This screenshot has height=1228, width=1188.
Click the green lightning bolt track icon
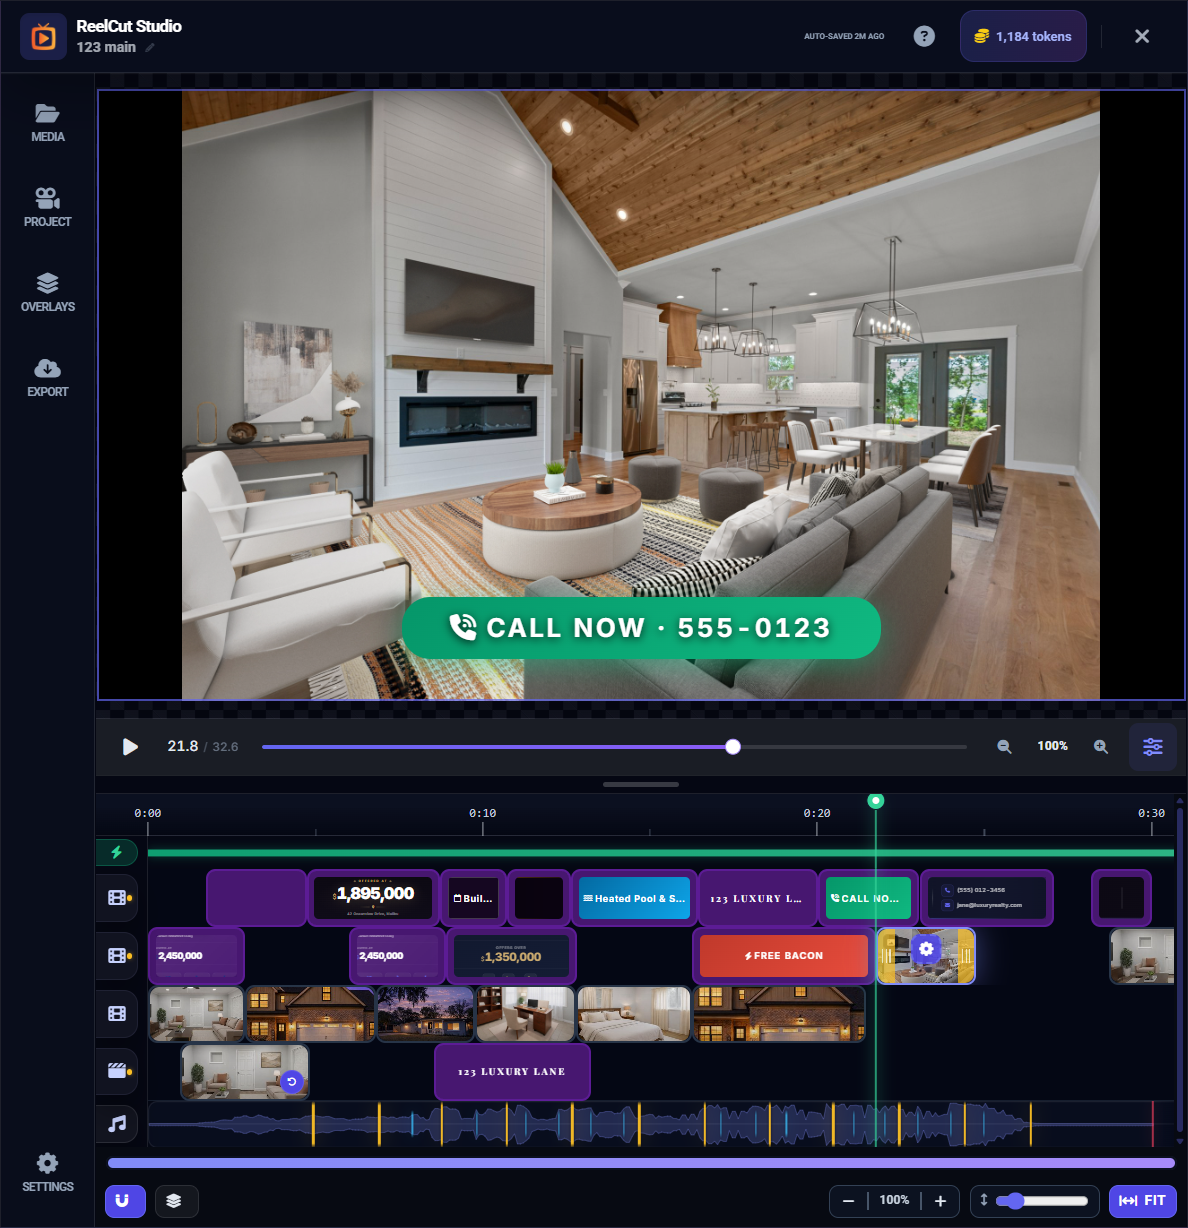(x=117, y=852)
